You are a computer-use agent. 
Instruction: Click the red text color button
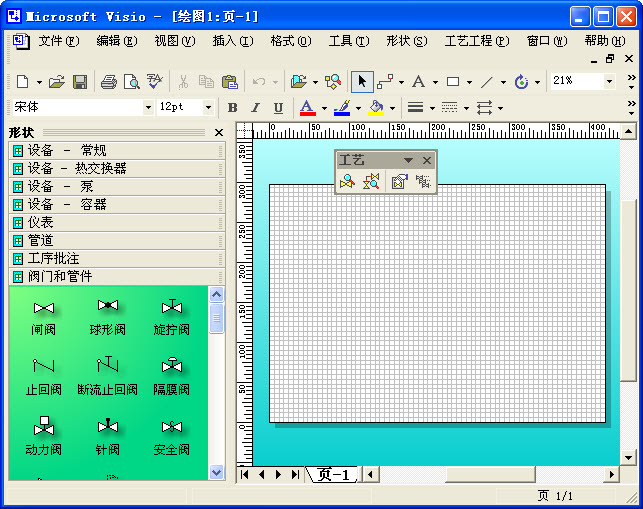(307, 108)
